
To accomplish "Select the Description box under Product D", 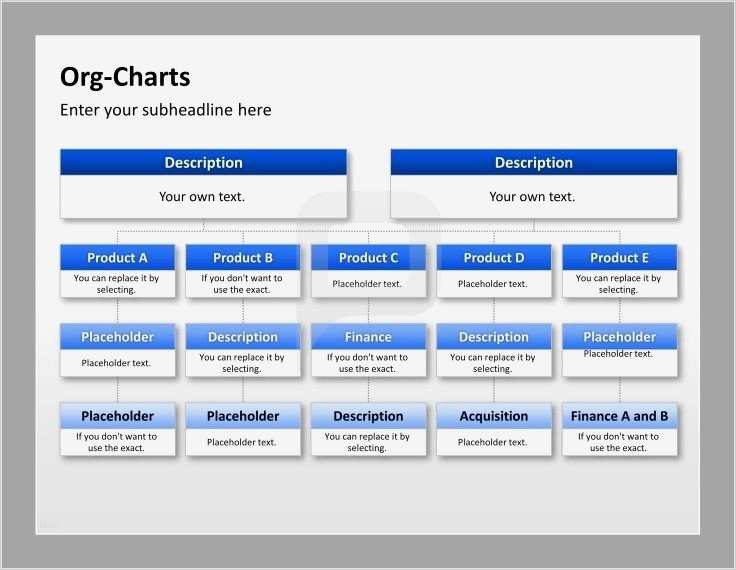I will click(x=494, y=350).
